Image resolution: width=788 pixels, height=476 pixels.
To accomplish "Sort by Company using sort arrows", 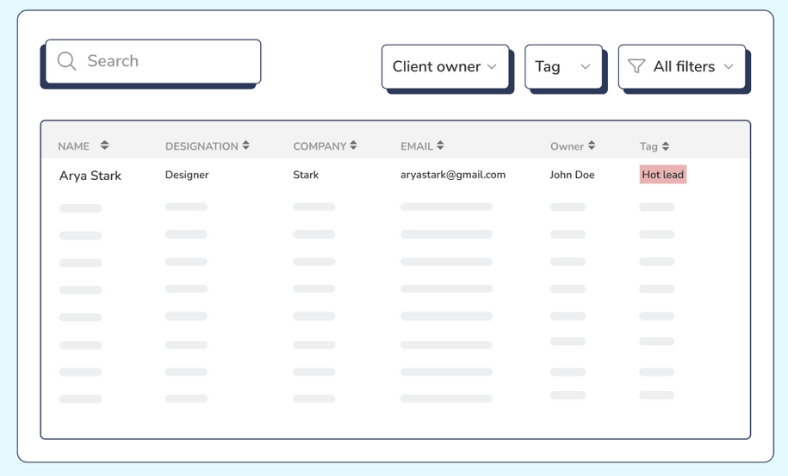I will tap(353, 146).
